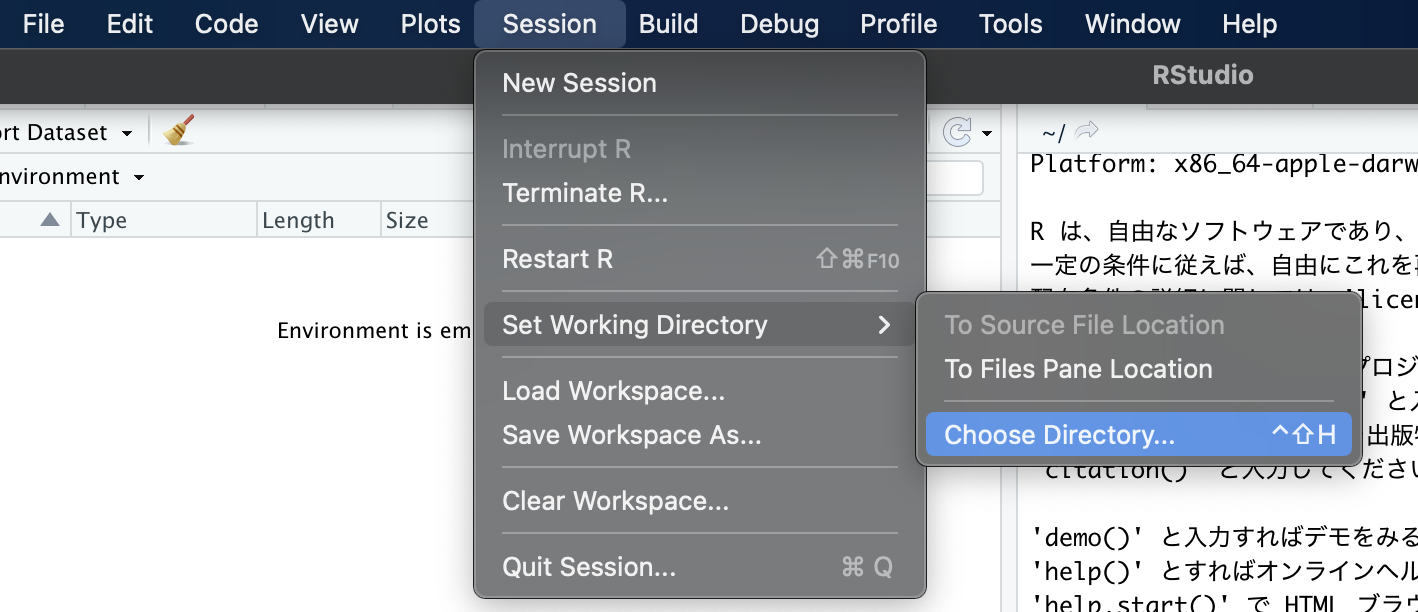Choose Load Workspace from the menu
This screenshot has height=612, width=1418.
[x=613, y=391]
